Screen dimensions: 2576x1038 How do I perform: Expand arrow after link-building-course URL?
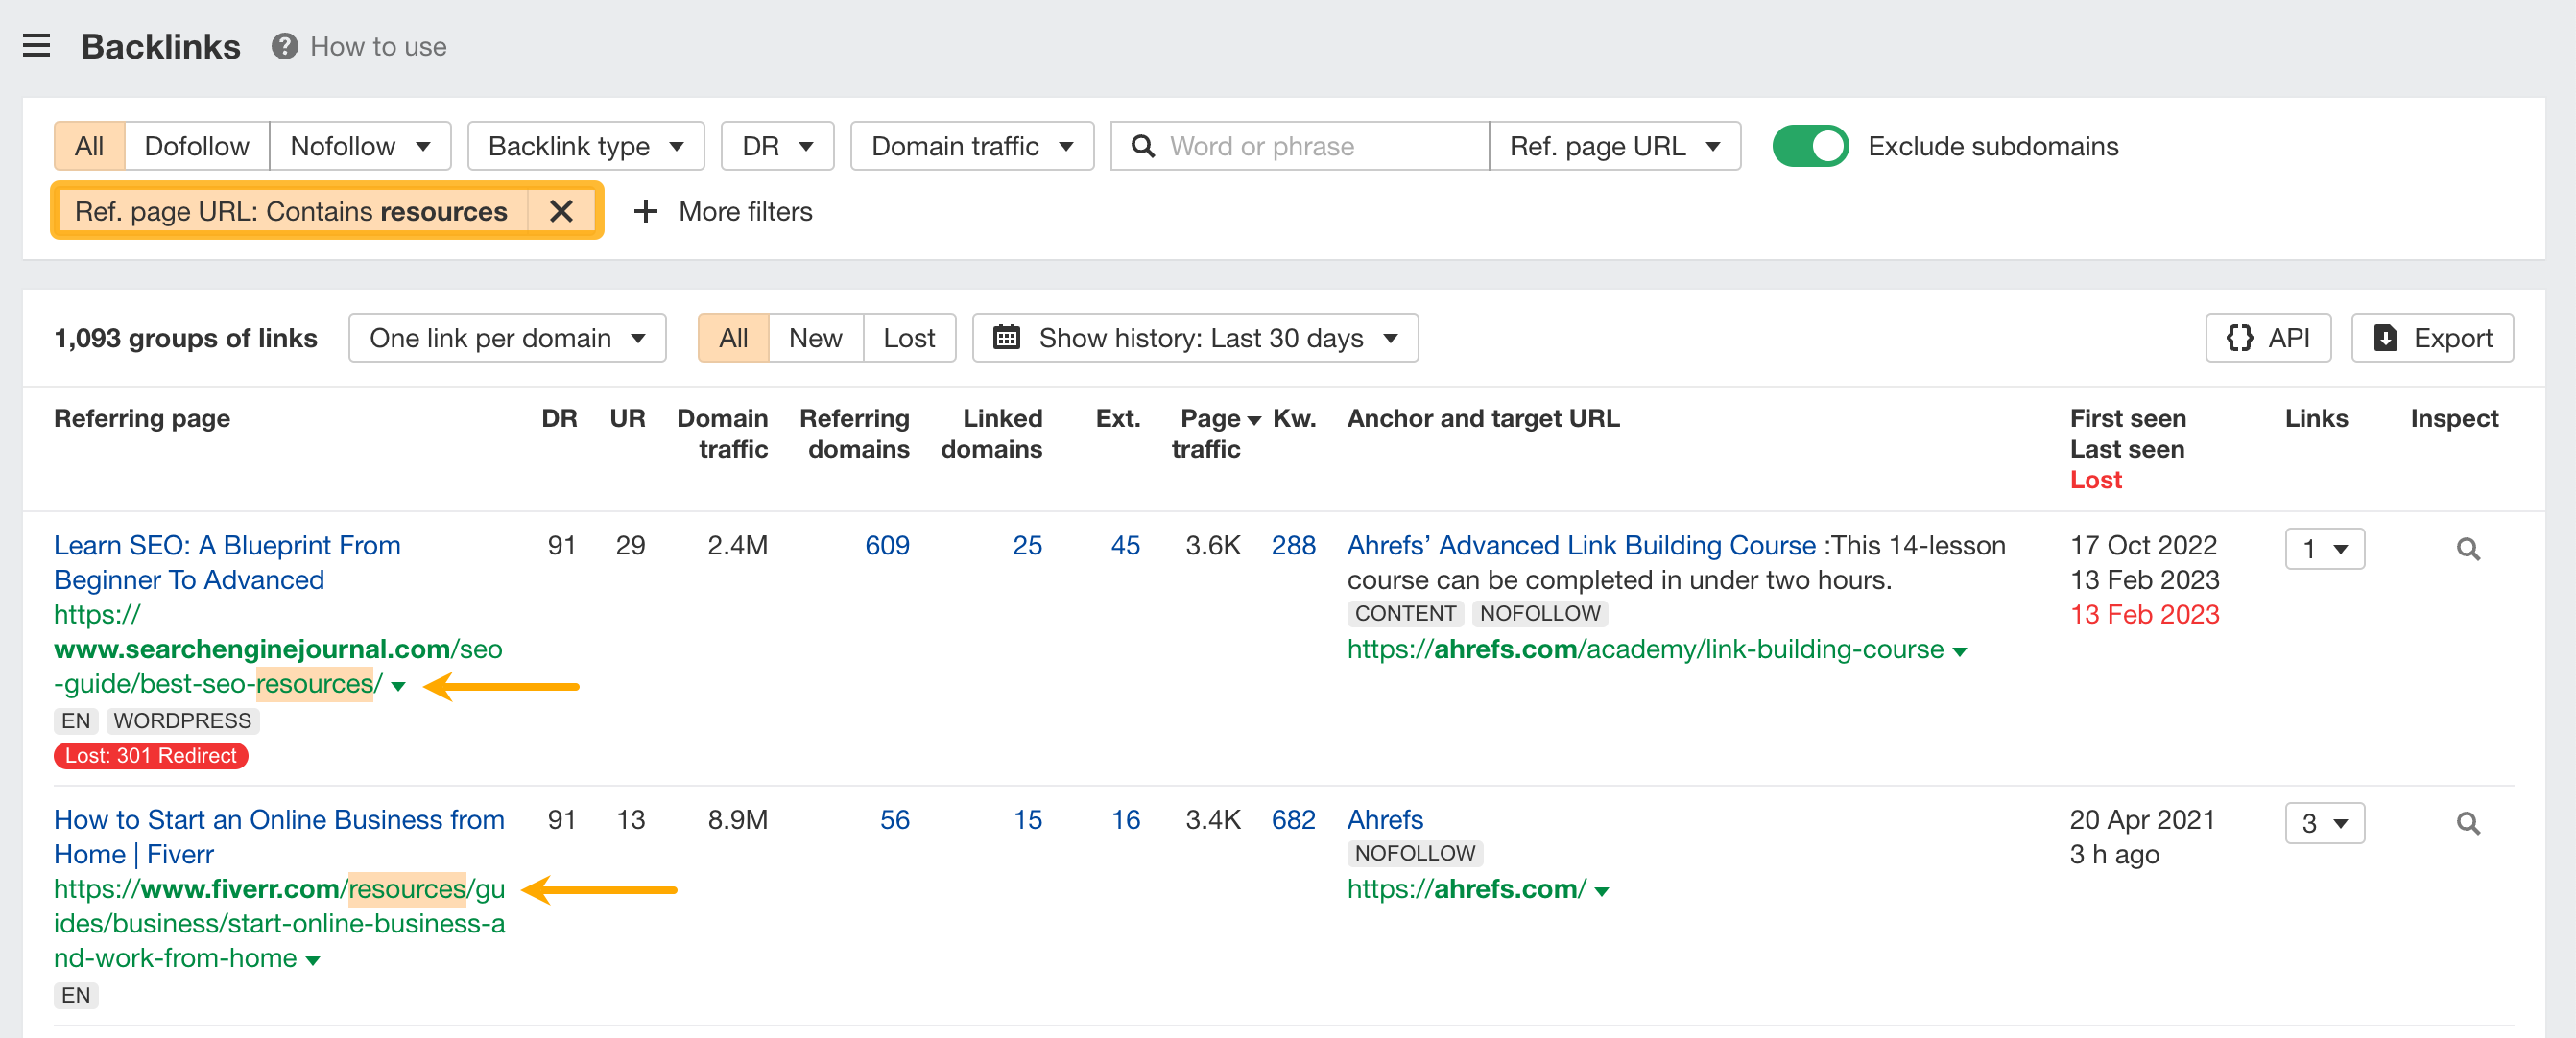coord(1959,651)
